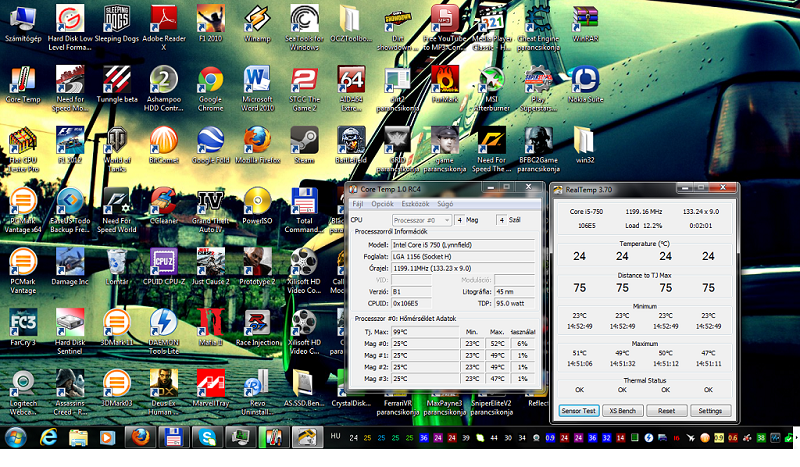Click the Tj. Max 99°C field
This screenshot has width=800, height=467.
(x=424, y=332)
